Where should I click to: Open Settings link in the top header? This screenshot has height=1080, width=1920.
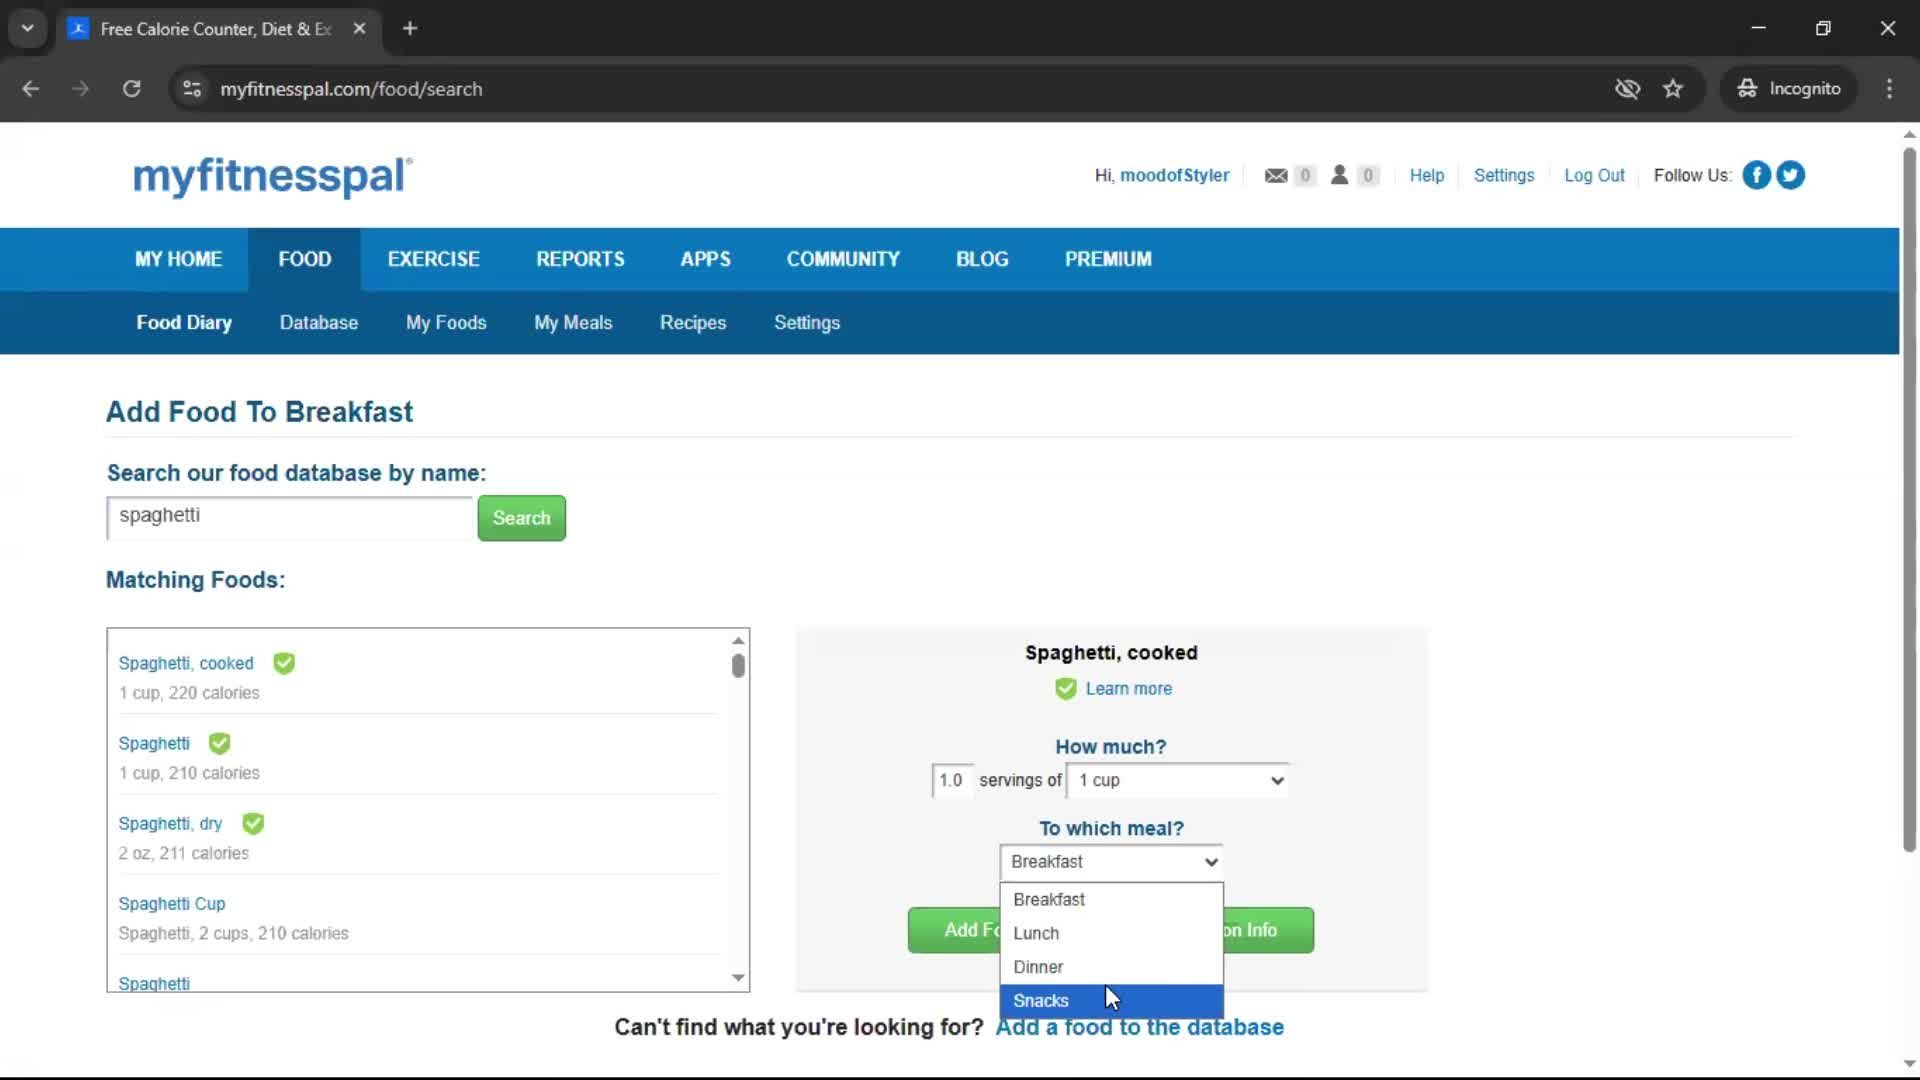click(1503, 176)
